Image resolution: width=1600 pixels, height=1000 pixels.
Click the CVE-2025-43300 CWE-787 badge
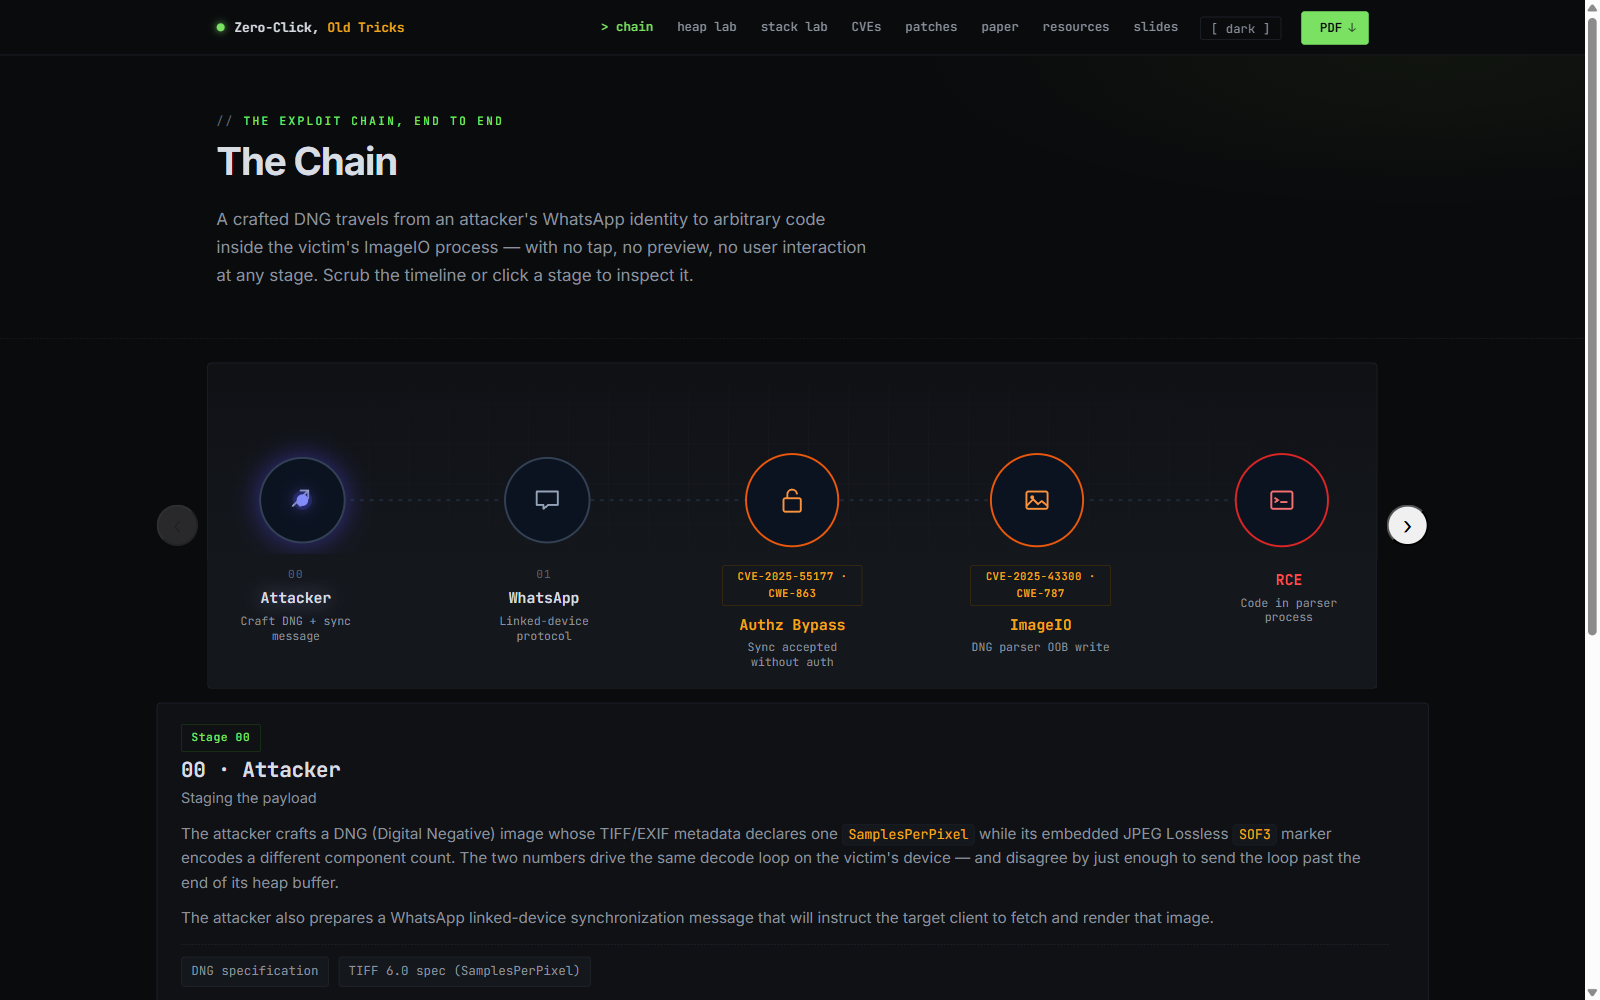click(1040, 585)
